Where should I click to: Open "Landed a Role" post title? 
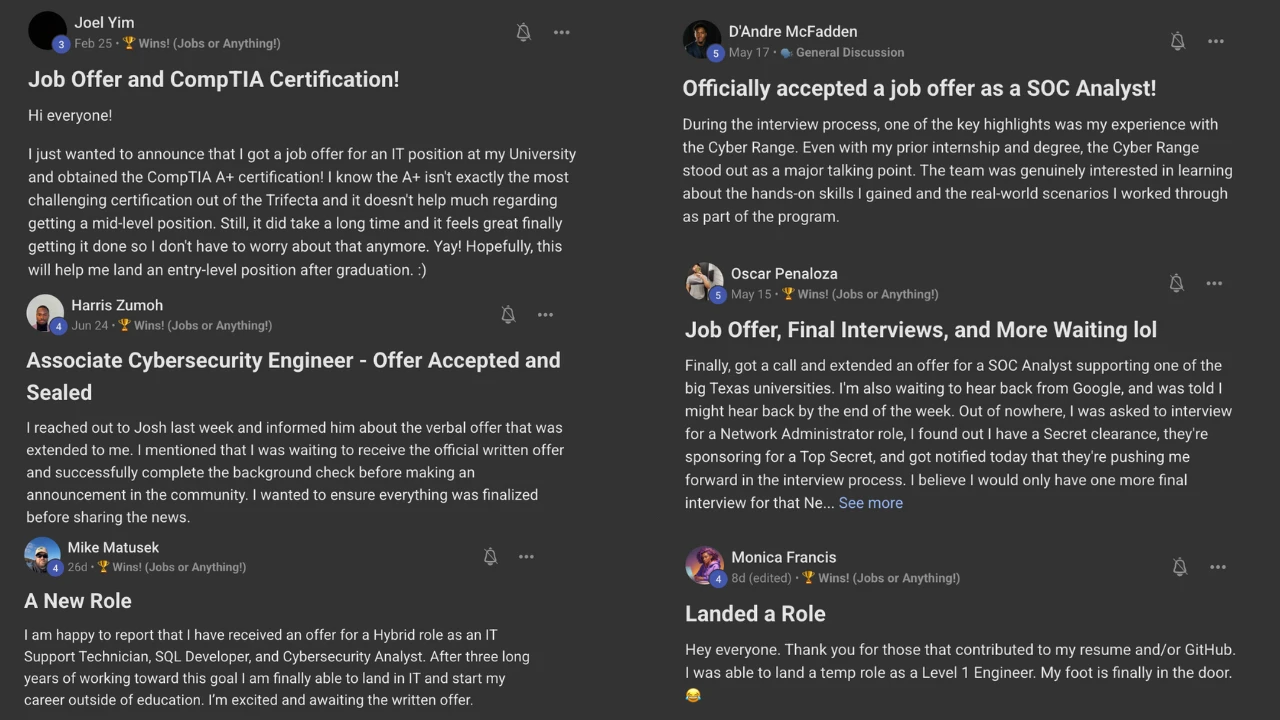tap(755, 613)
